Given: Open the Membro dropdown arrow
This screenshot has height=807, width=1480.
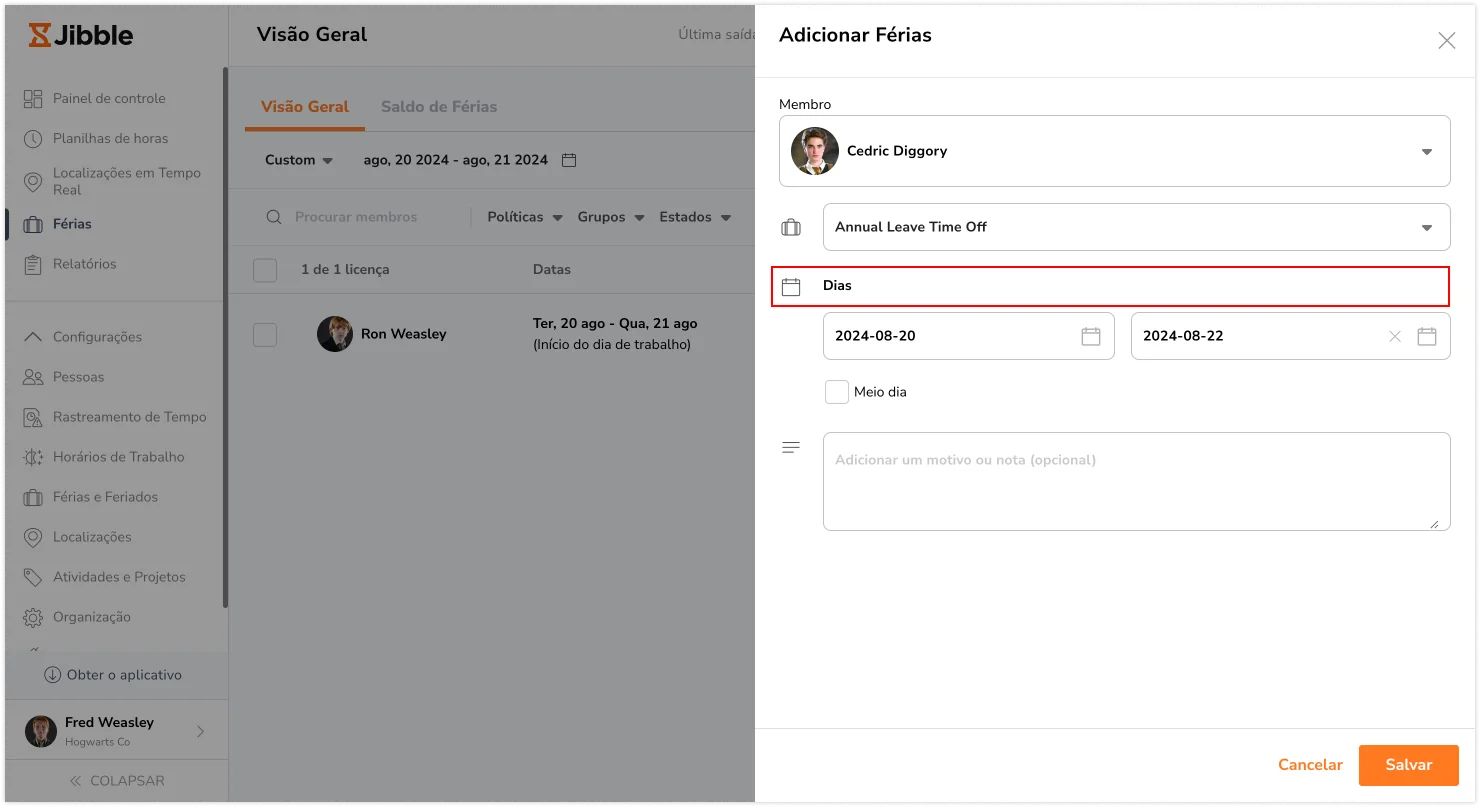Looking at the screenshot, I should [x=1427, y=152].
